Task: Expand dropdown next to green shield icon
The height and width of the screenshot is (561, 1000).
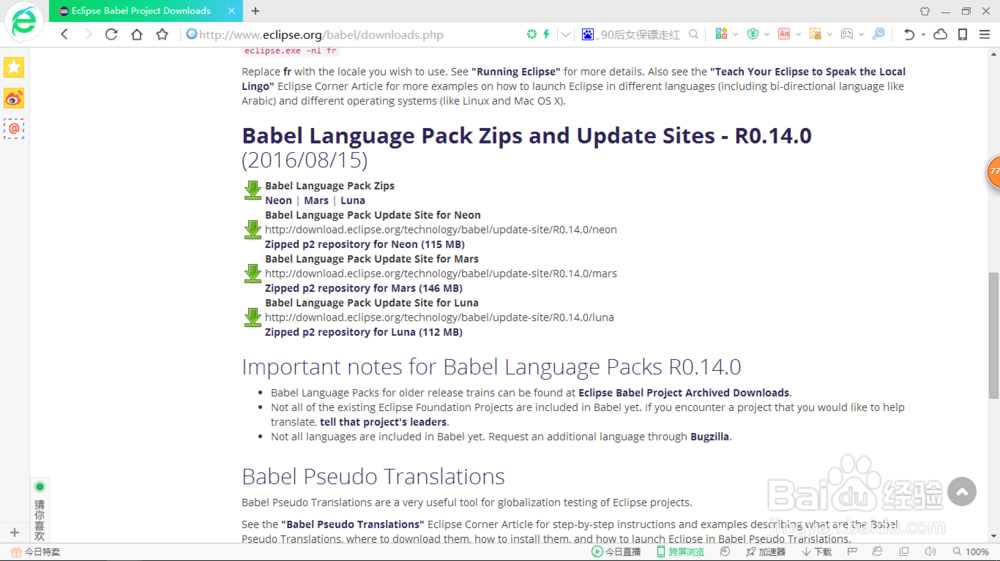Action: [767, 34]
